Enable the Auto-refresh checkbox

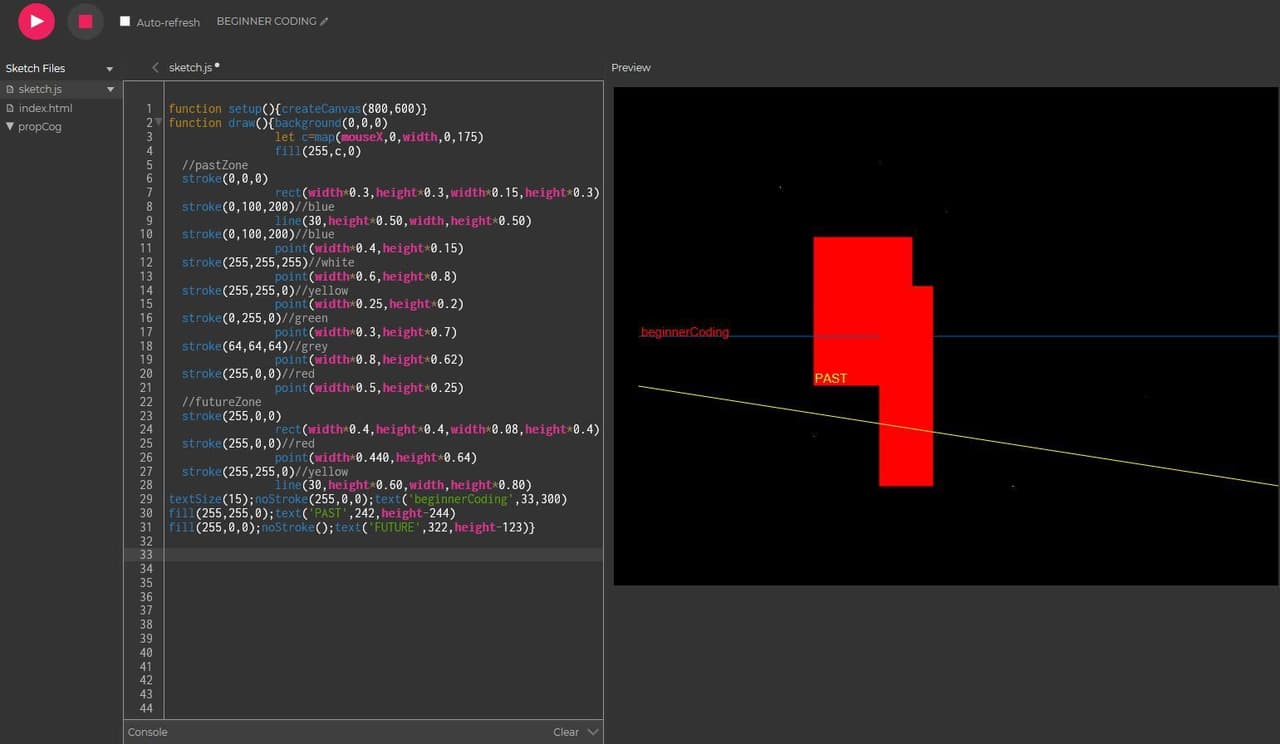point(125,21)
